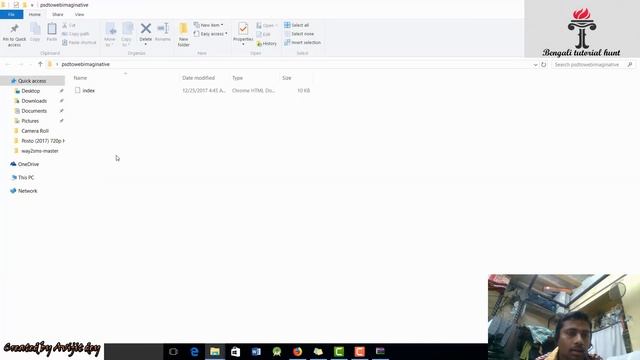Click Select all in the ribbon
Viewport: 640px width, 360px height.
tap(297, 25)
